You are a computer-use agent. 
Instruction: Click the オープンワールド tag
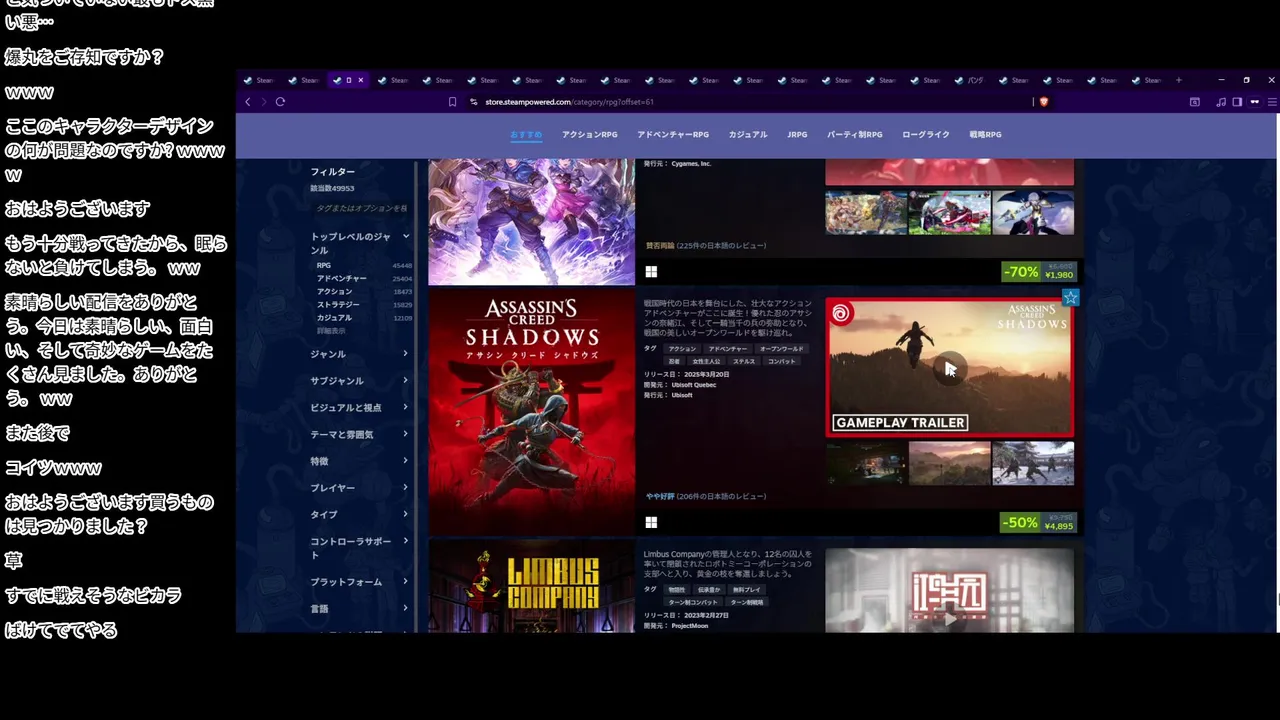(x=782, y=349)
